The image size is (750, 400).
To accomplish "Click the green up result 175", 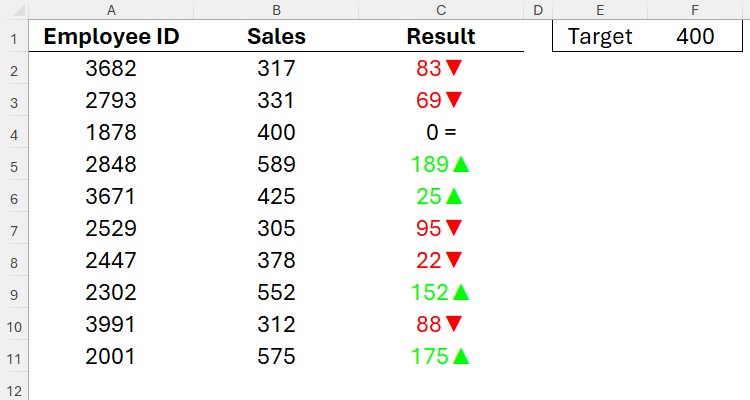I will pyautogui.click(x=440, y=357).
